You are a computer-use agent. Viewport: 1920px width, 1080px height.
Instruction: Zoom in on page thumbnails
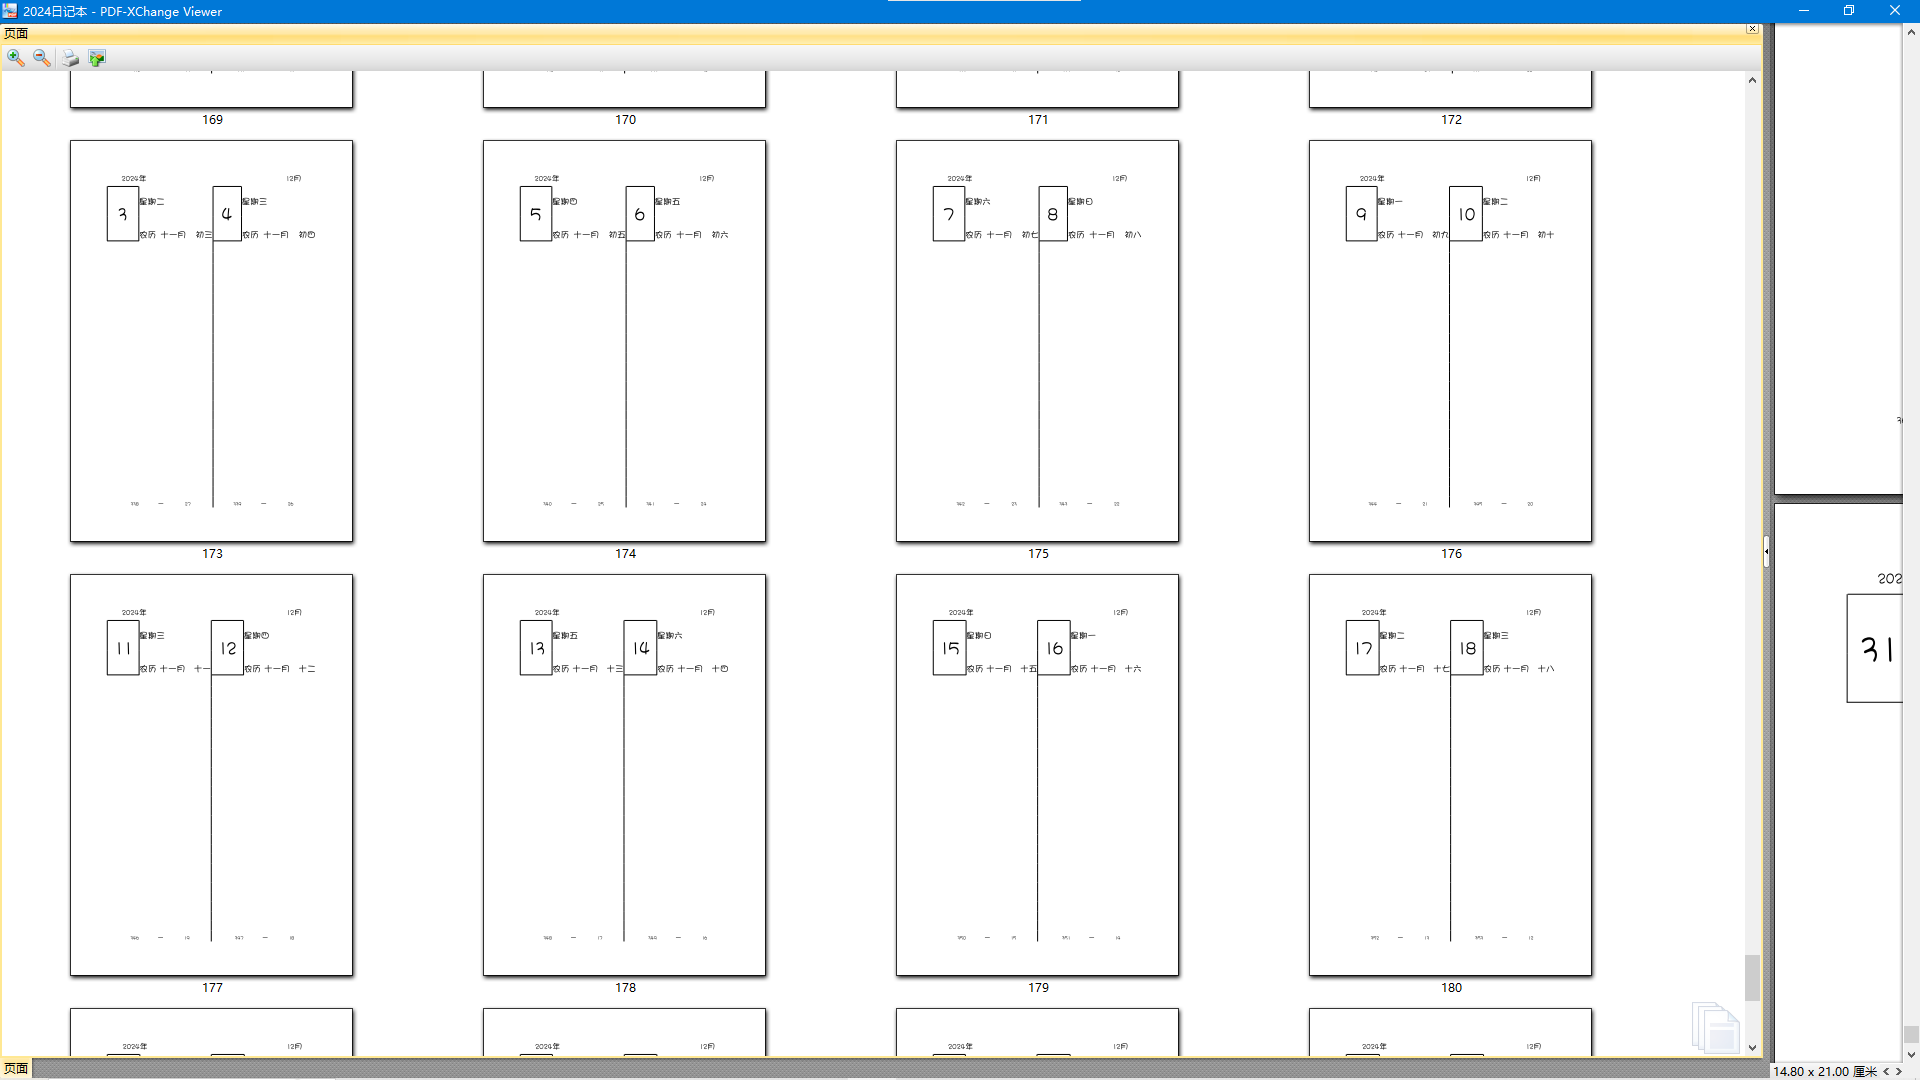click(15, 58)
